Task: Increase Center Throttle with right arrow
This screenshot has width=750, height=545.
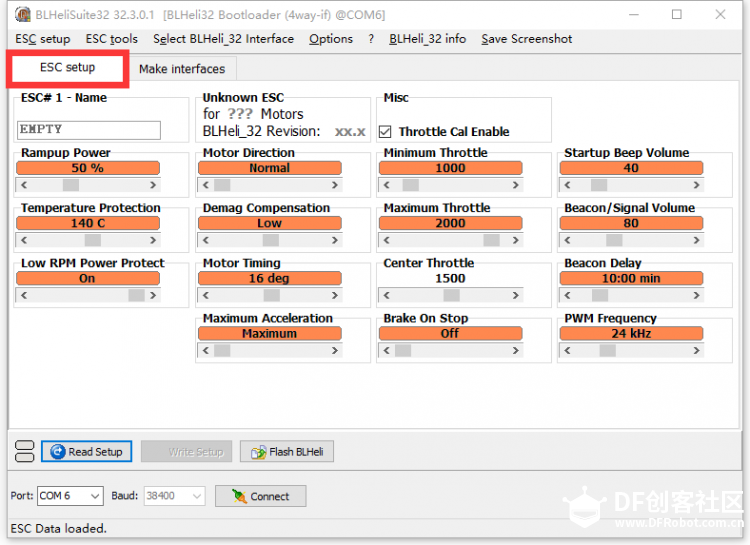Action: click(516, 295)
